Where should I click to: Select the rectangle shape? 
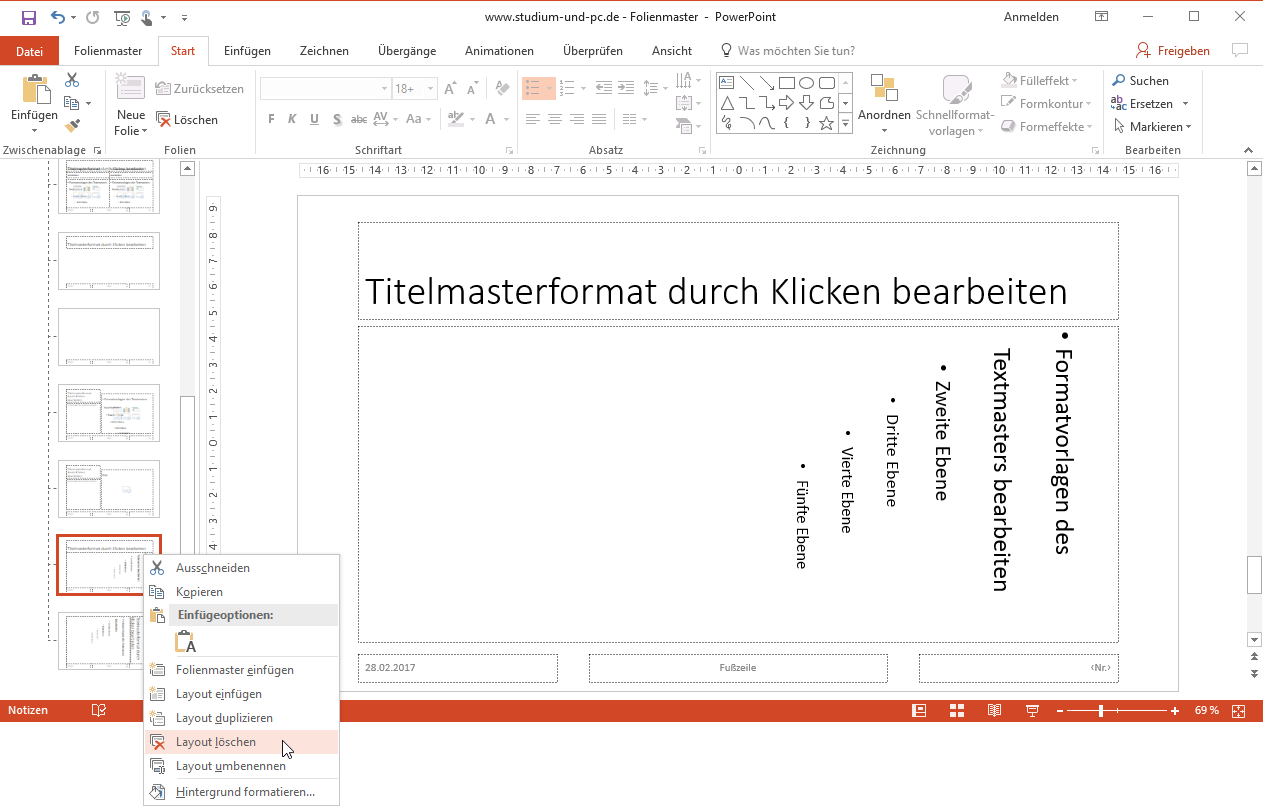point(787,82)
